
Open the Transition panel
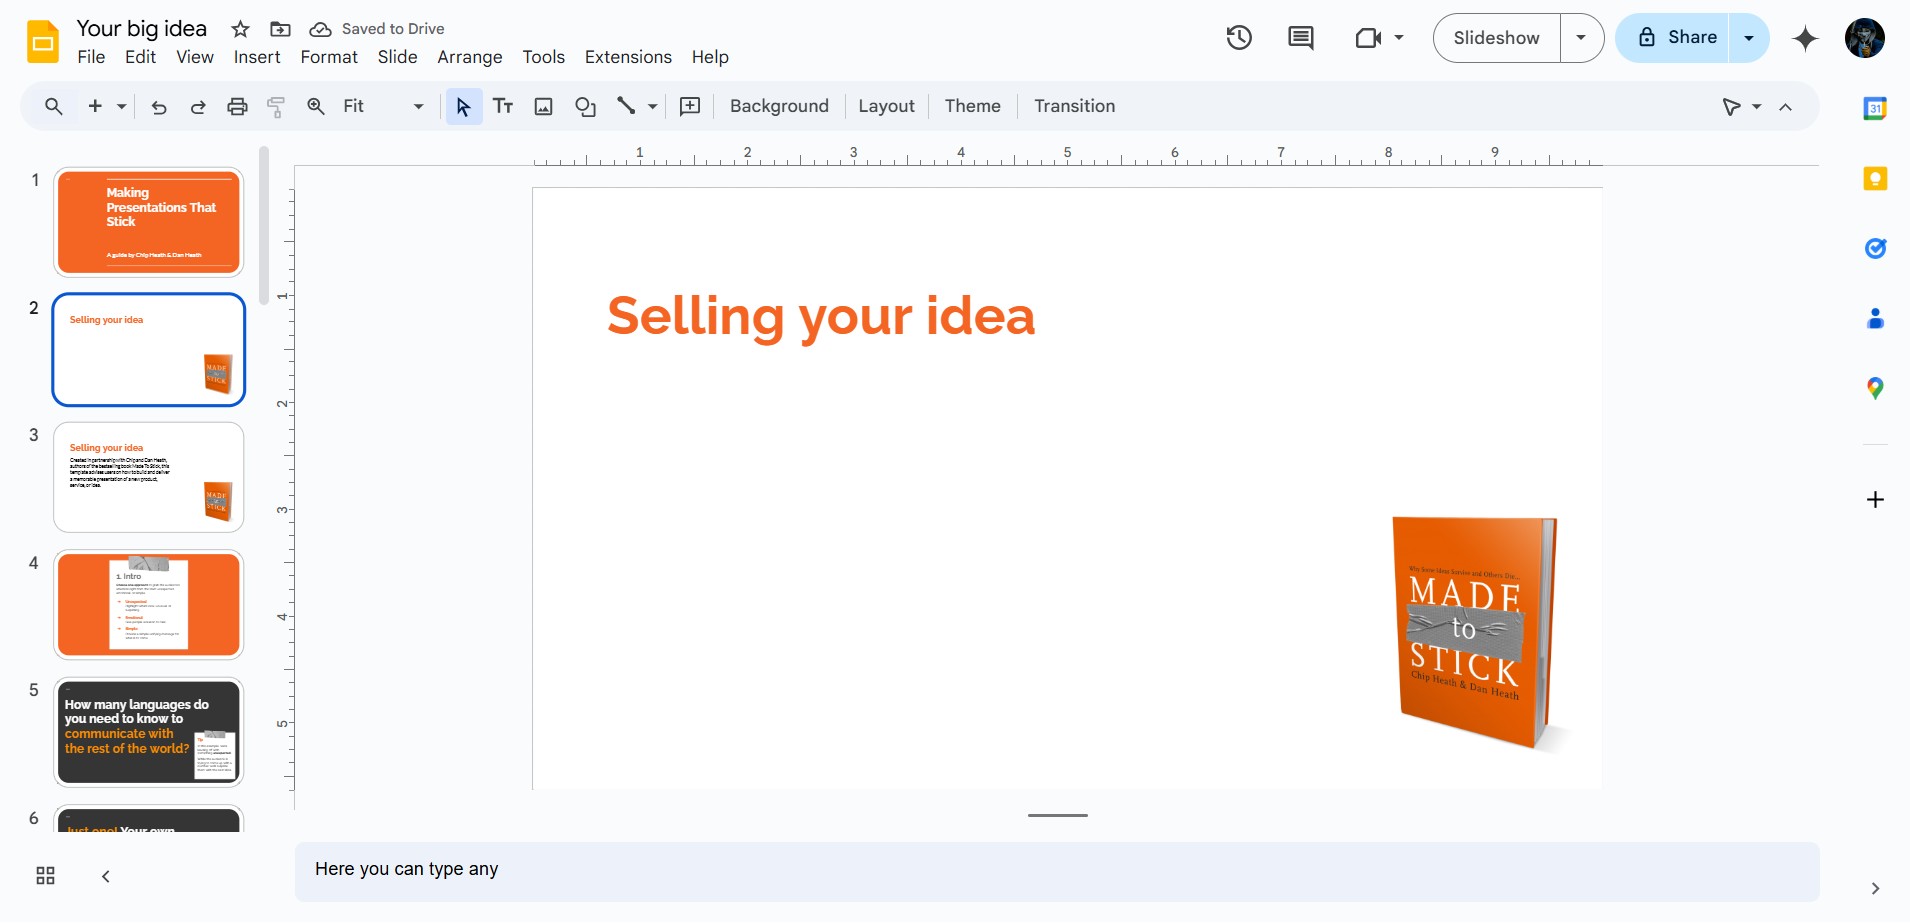1074,106
